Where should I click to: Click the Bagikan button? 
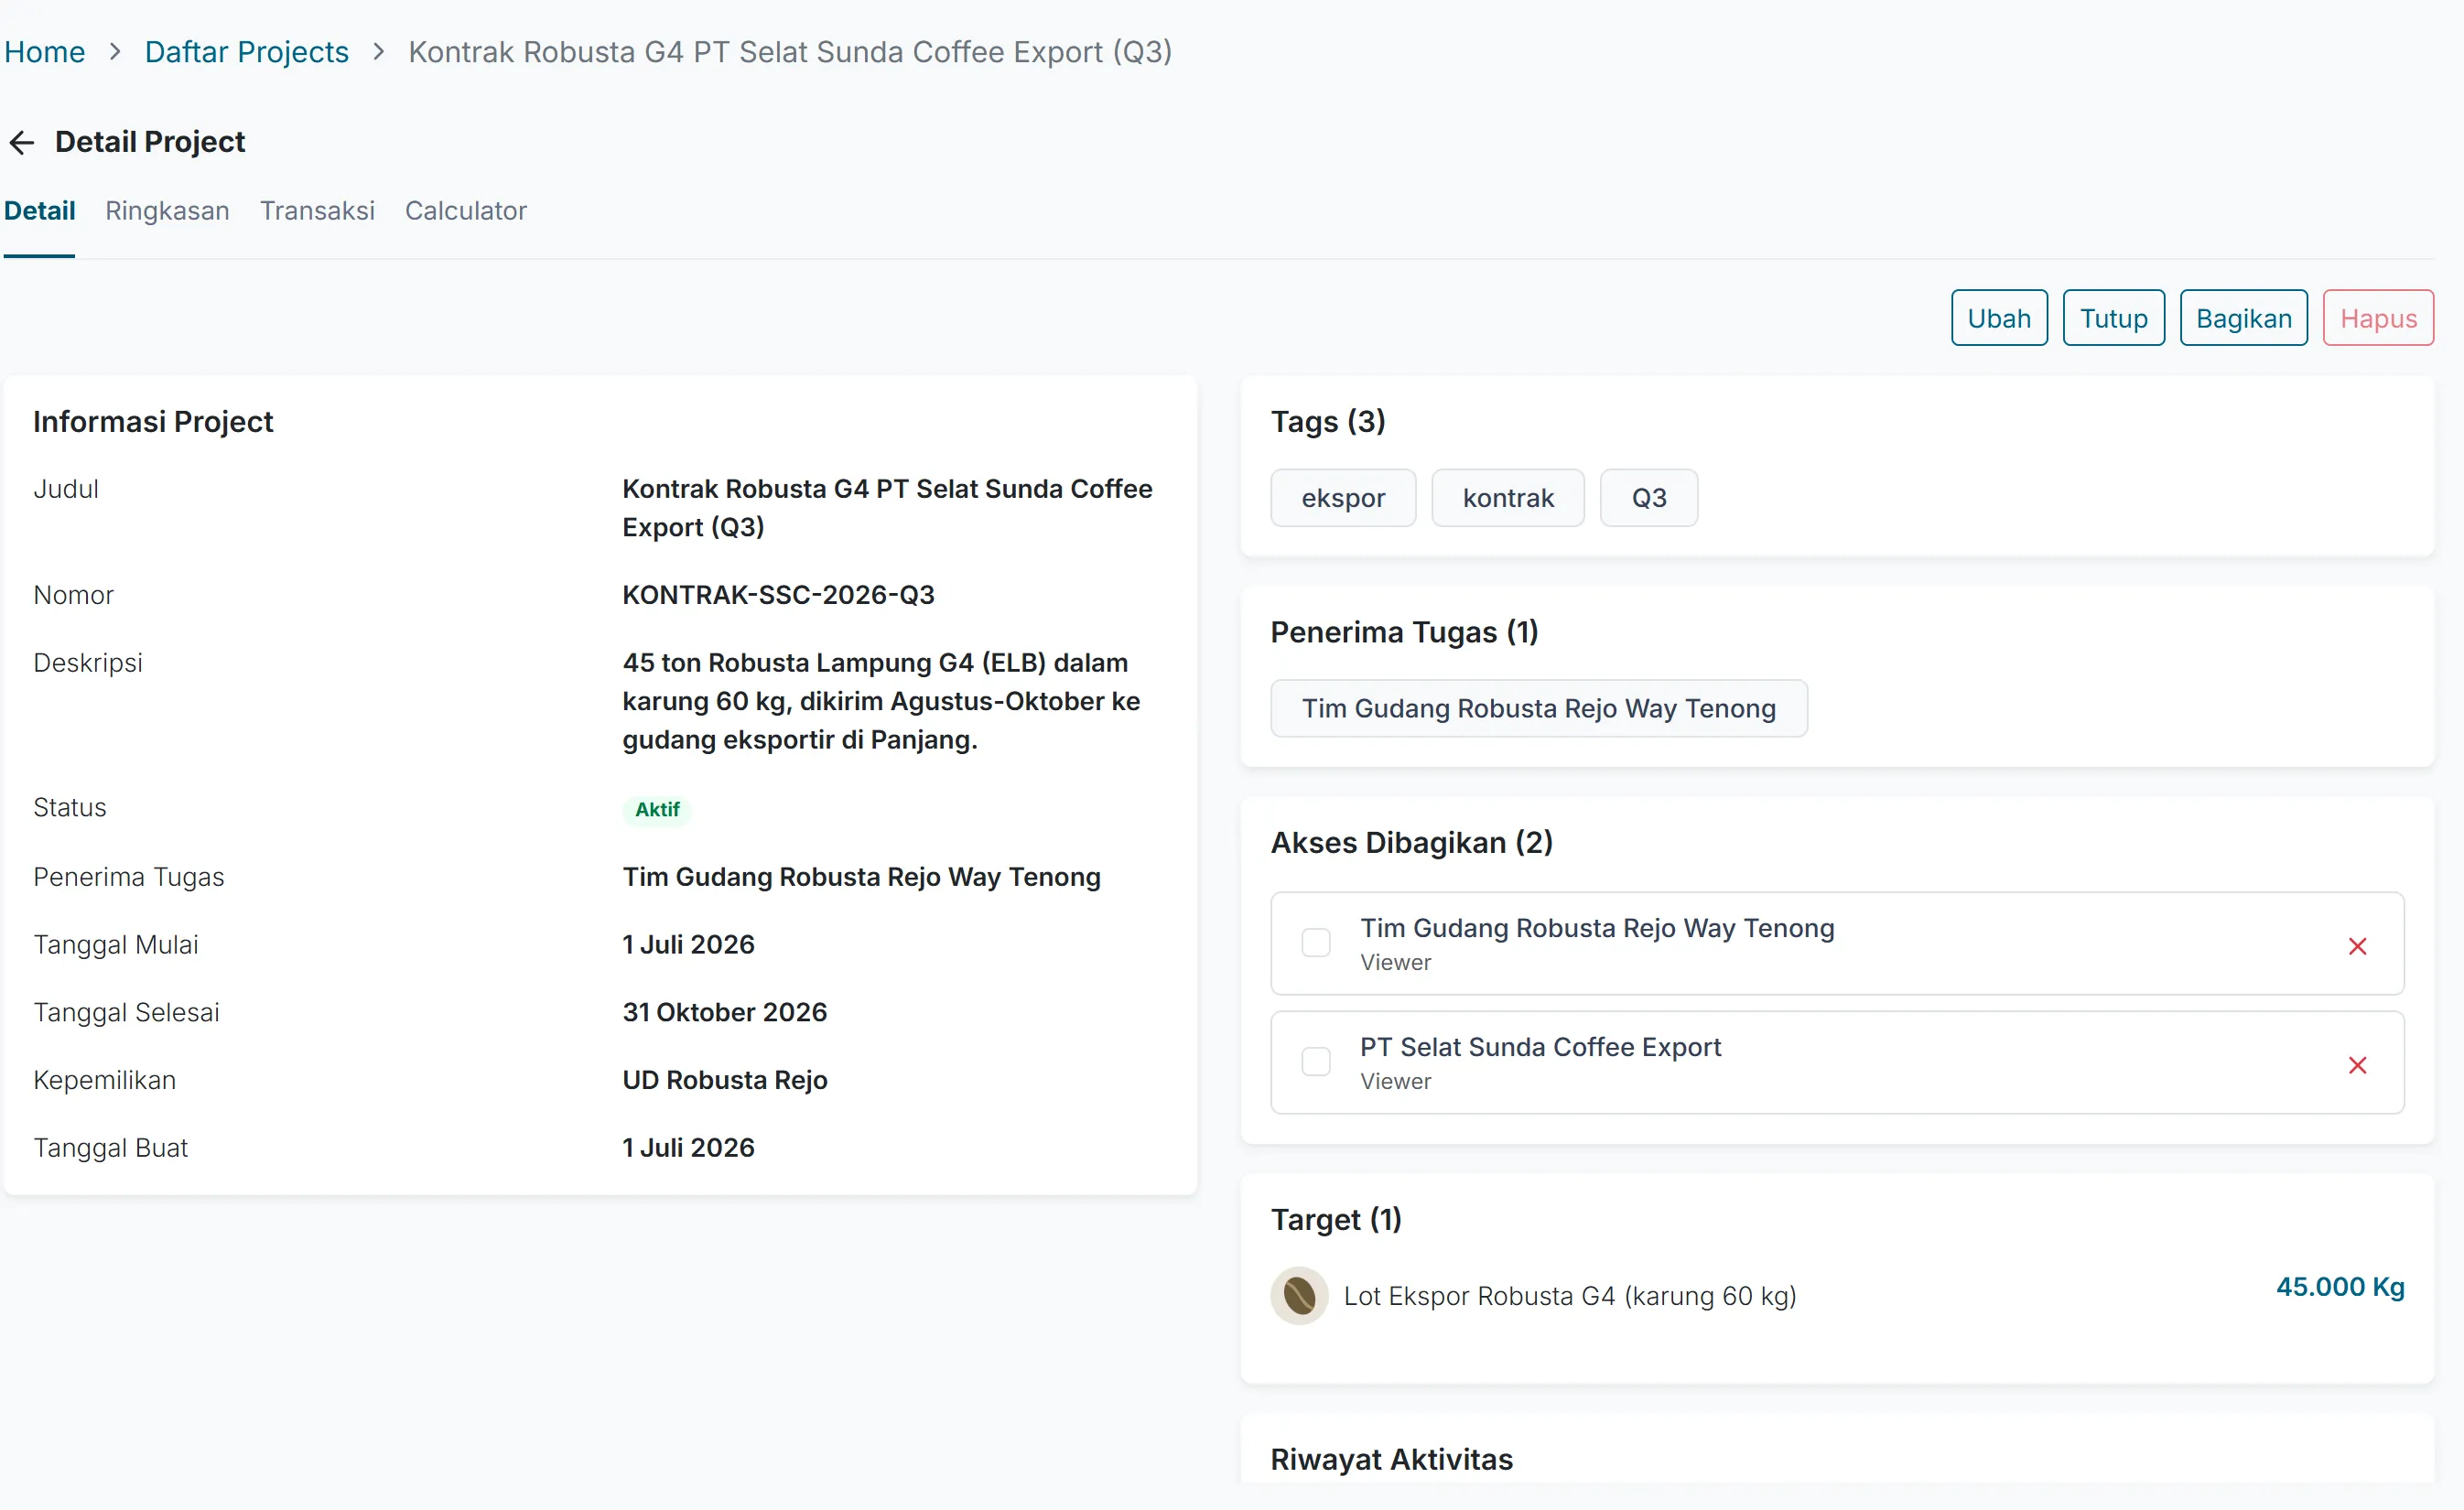(2243, 318)
